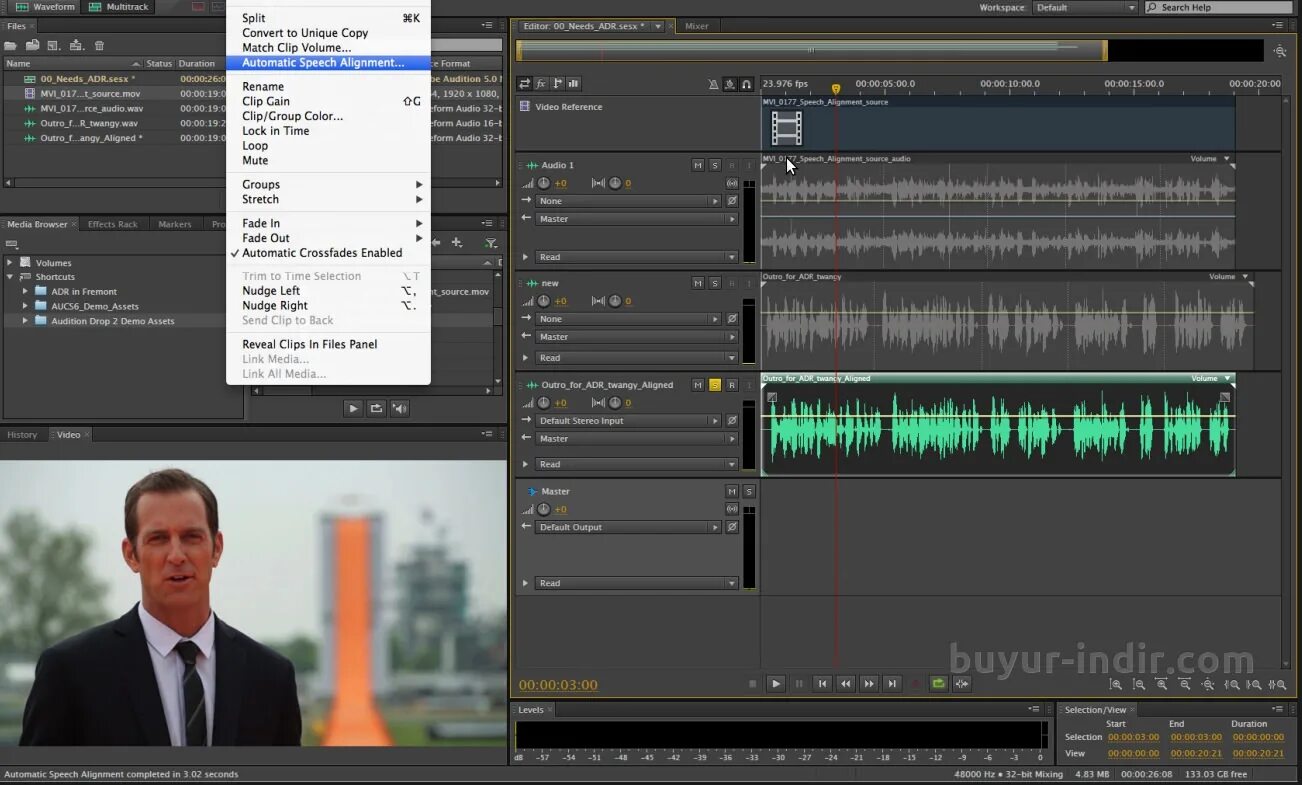Image resolution: width=1302 pixels, height=785 pixels.
Task: Switch to Waveform view button
Action: coord(46,7)
